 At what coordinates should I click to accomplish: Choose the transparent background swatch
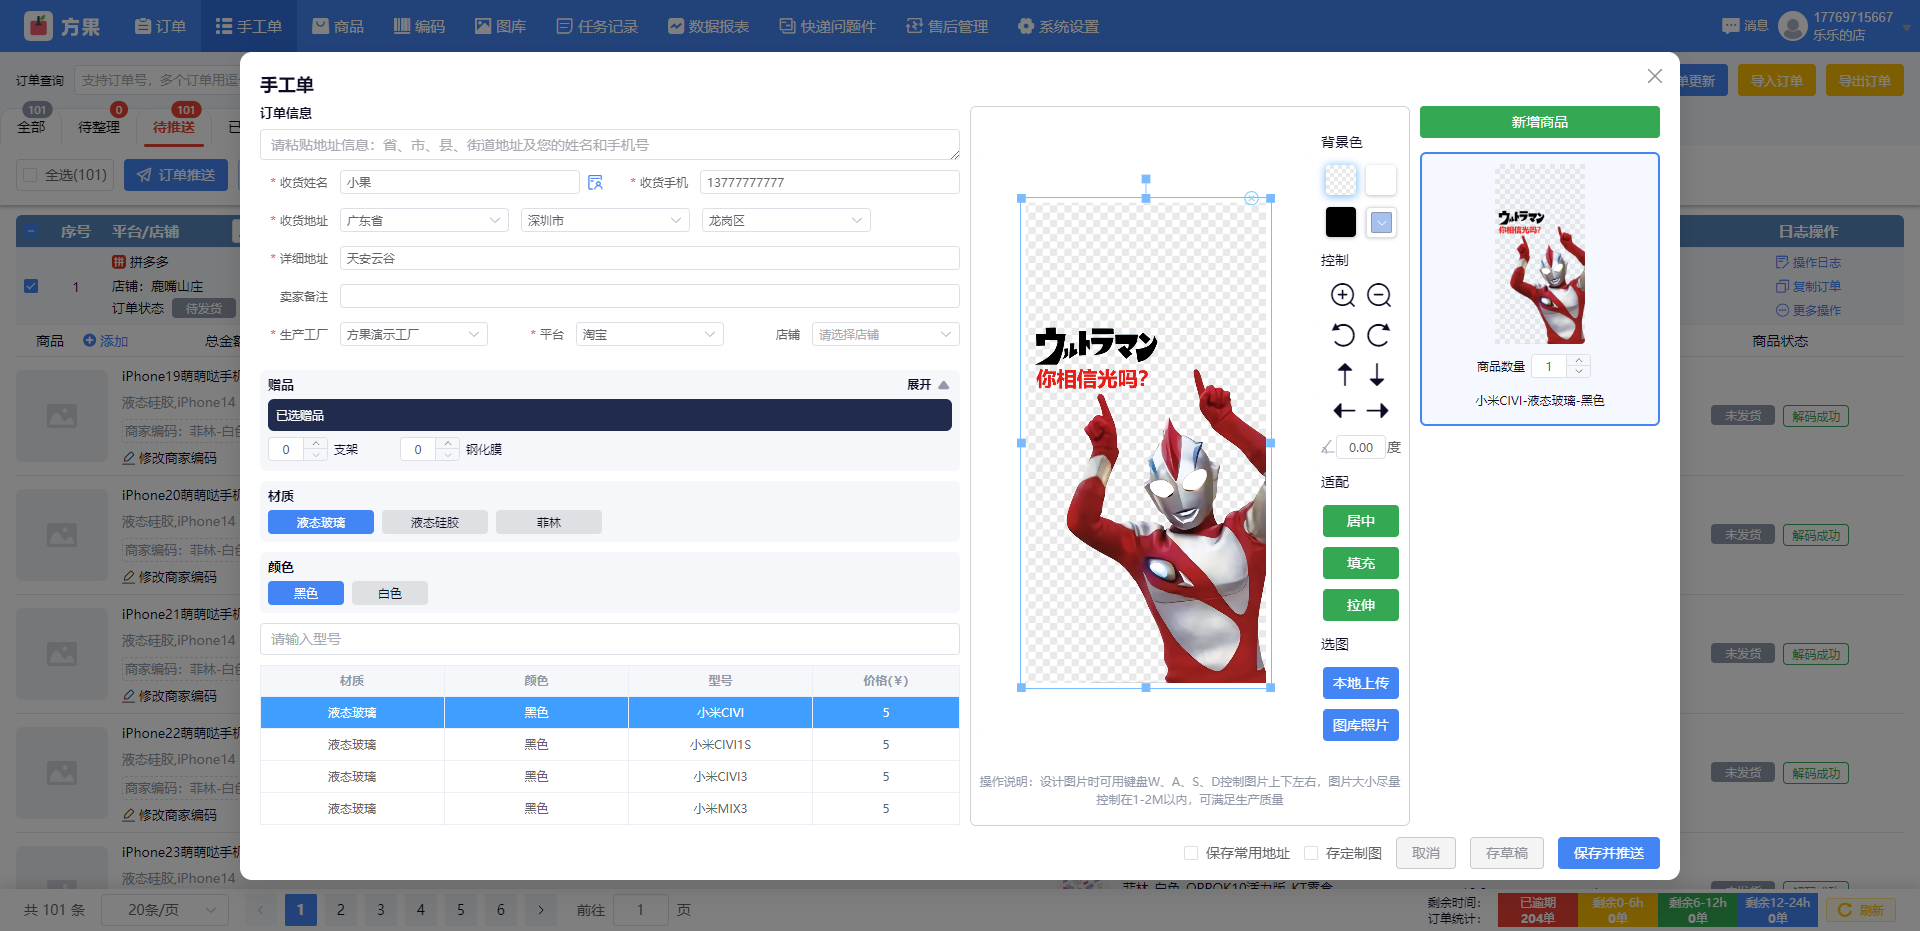(x=1341, y=180)
